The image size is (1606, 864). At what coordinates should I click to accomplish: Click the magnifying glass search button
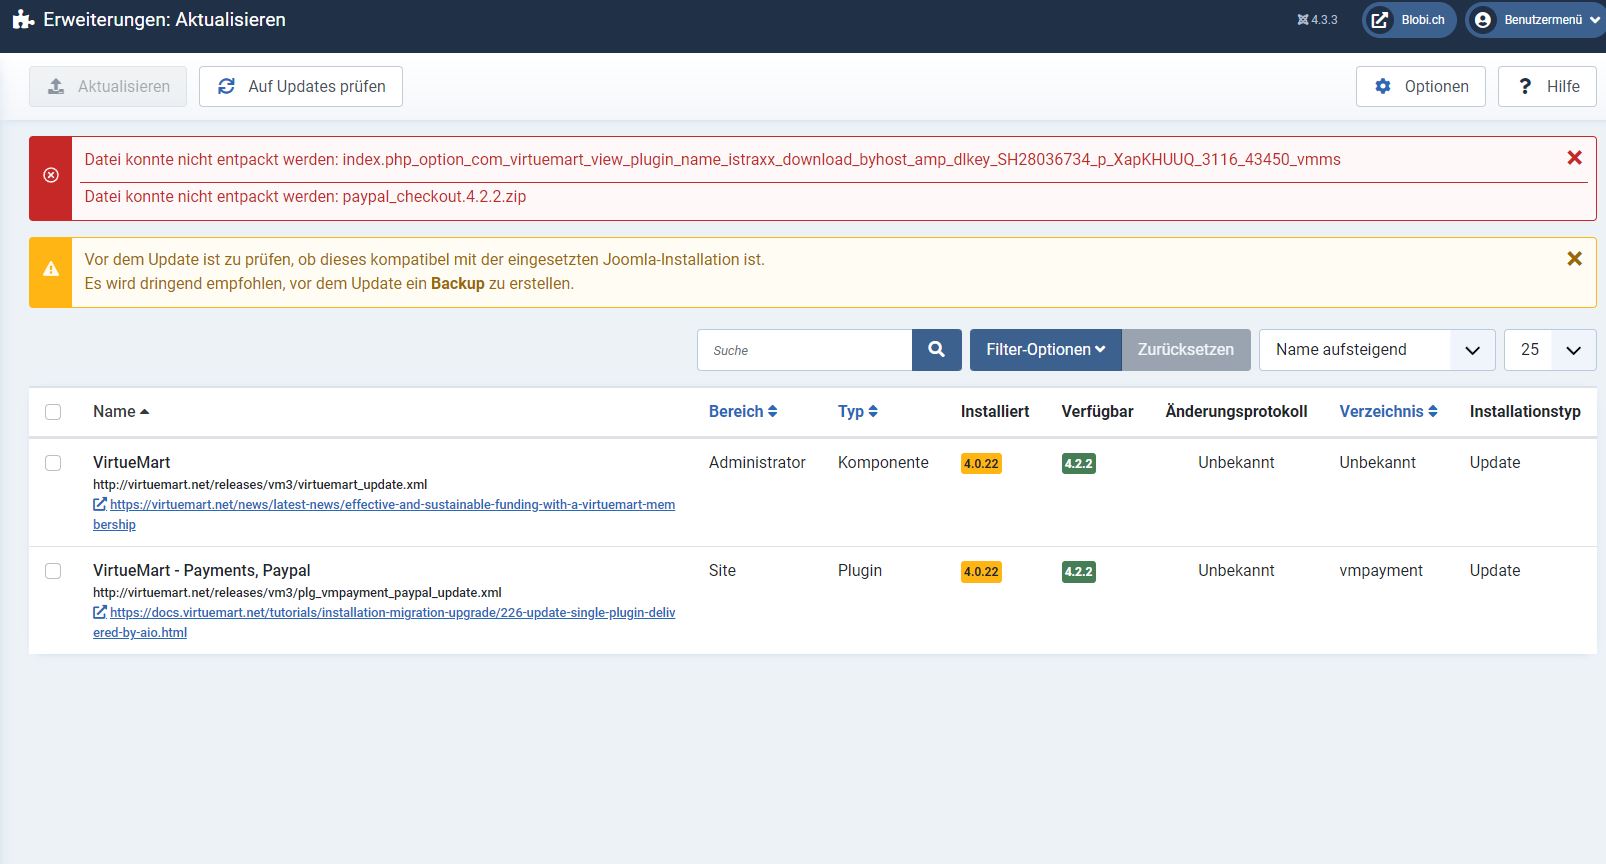click(x=936, y=350)
